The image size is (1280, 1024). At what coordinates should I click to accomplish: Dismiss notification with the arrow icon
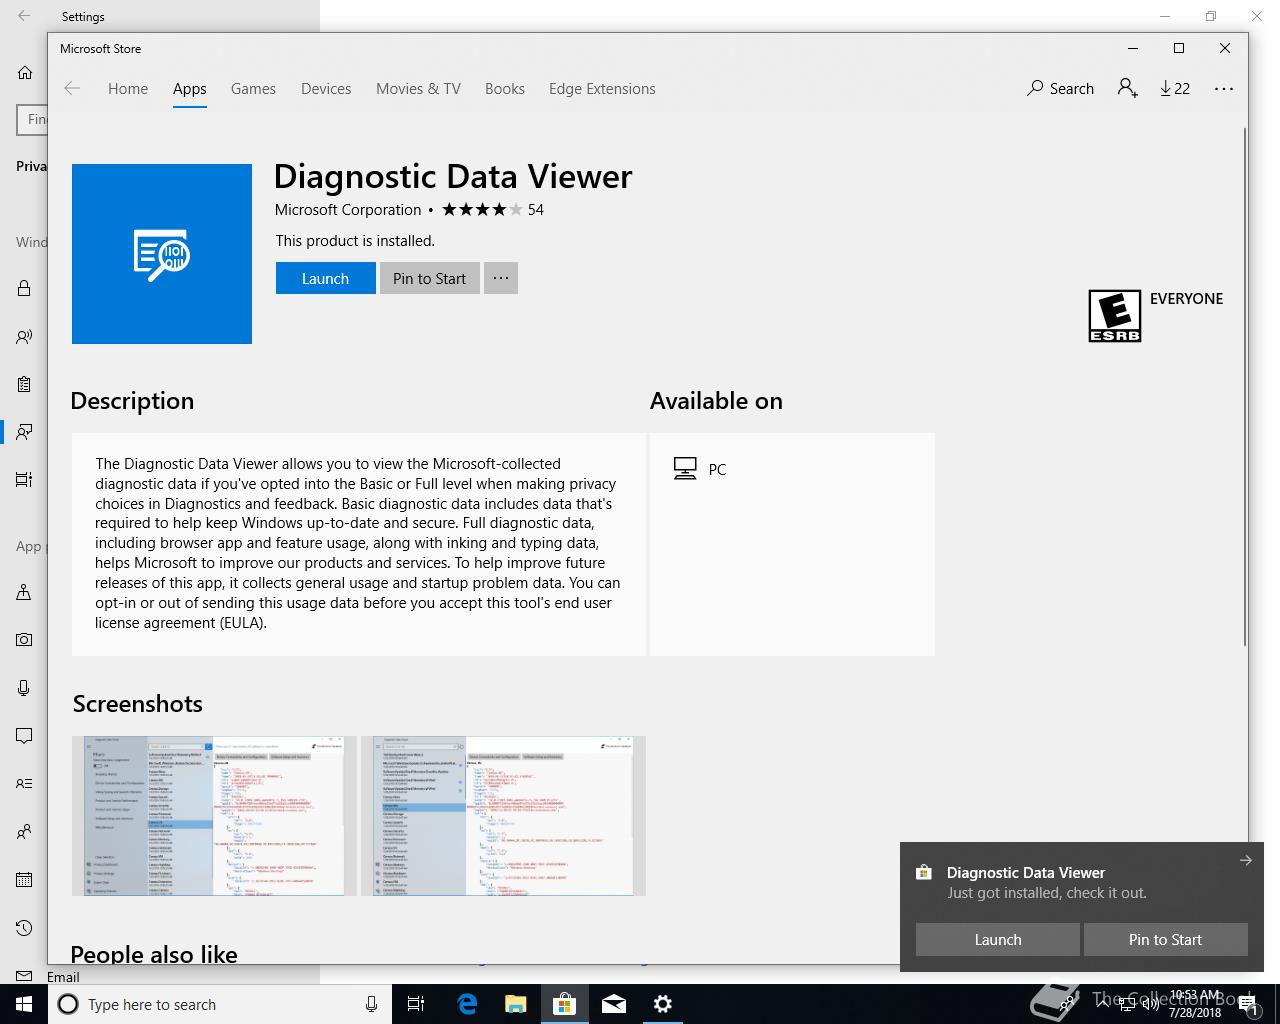click(1245, 860)
